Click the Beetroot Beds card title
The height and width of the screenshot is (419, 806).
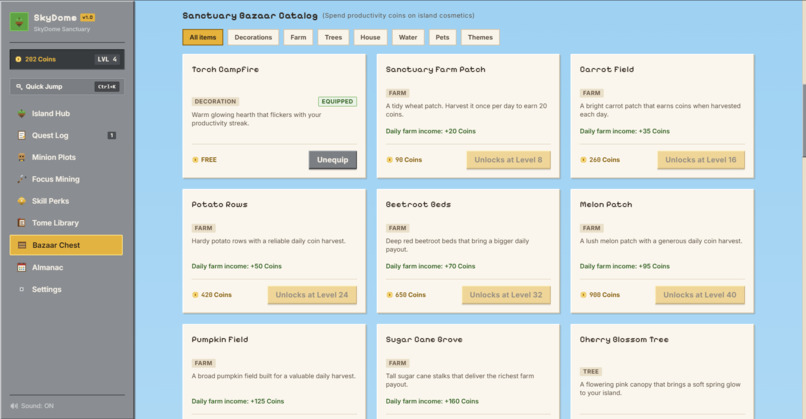point(418,205)
